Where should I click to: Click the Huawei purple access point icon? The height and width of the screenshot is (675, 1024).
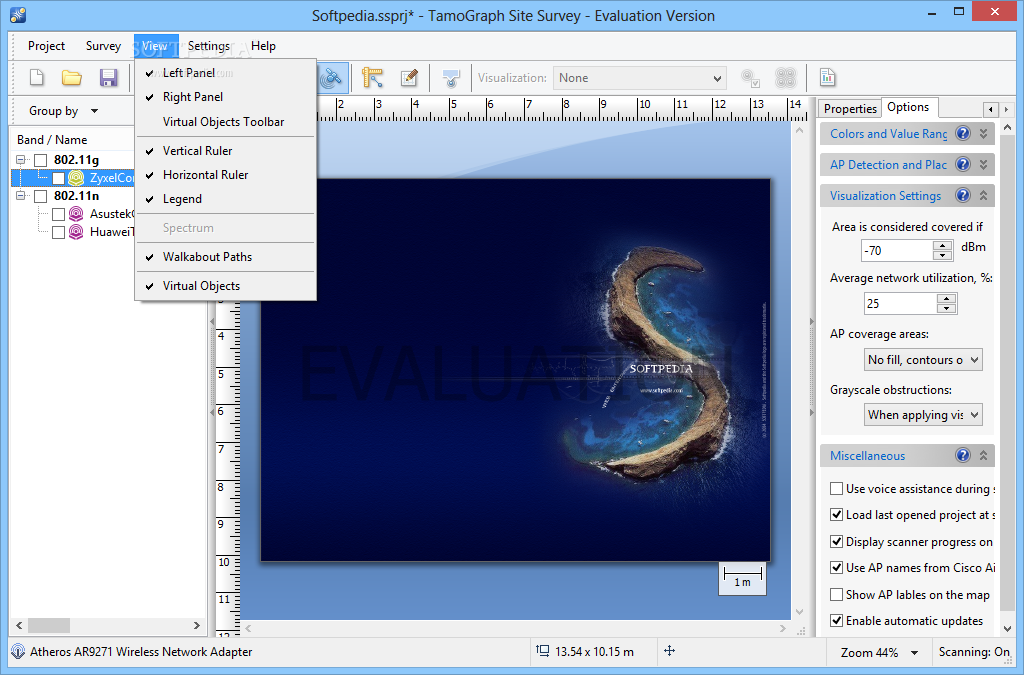pyautogui.click(x=76, y=232)
